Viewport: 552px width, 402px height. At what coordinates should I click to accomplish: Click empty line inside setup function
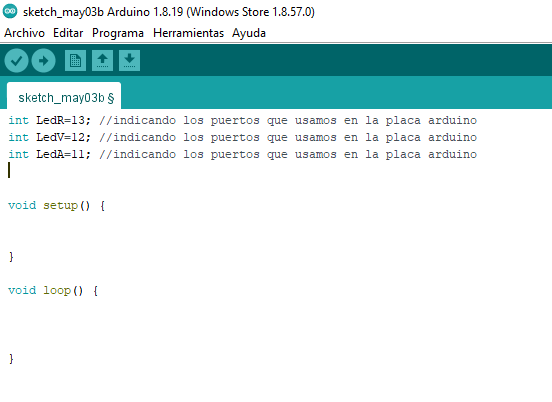pyautogui.click(x=276, y=231)
